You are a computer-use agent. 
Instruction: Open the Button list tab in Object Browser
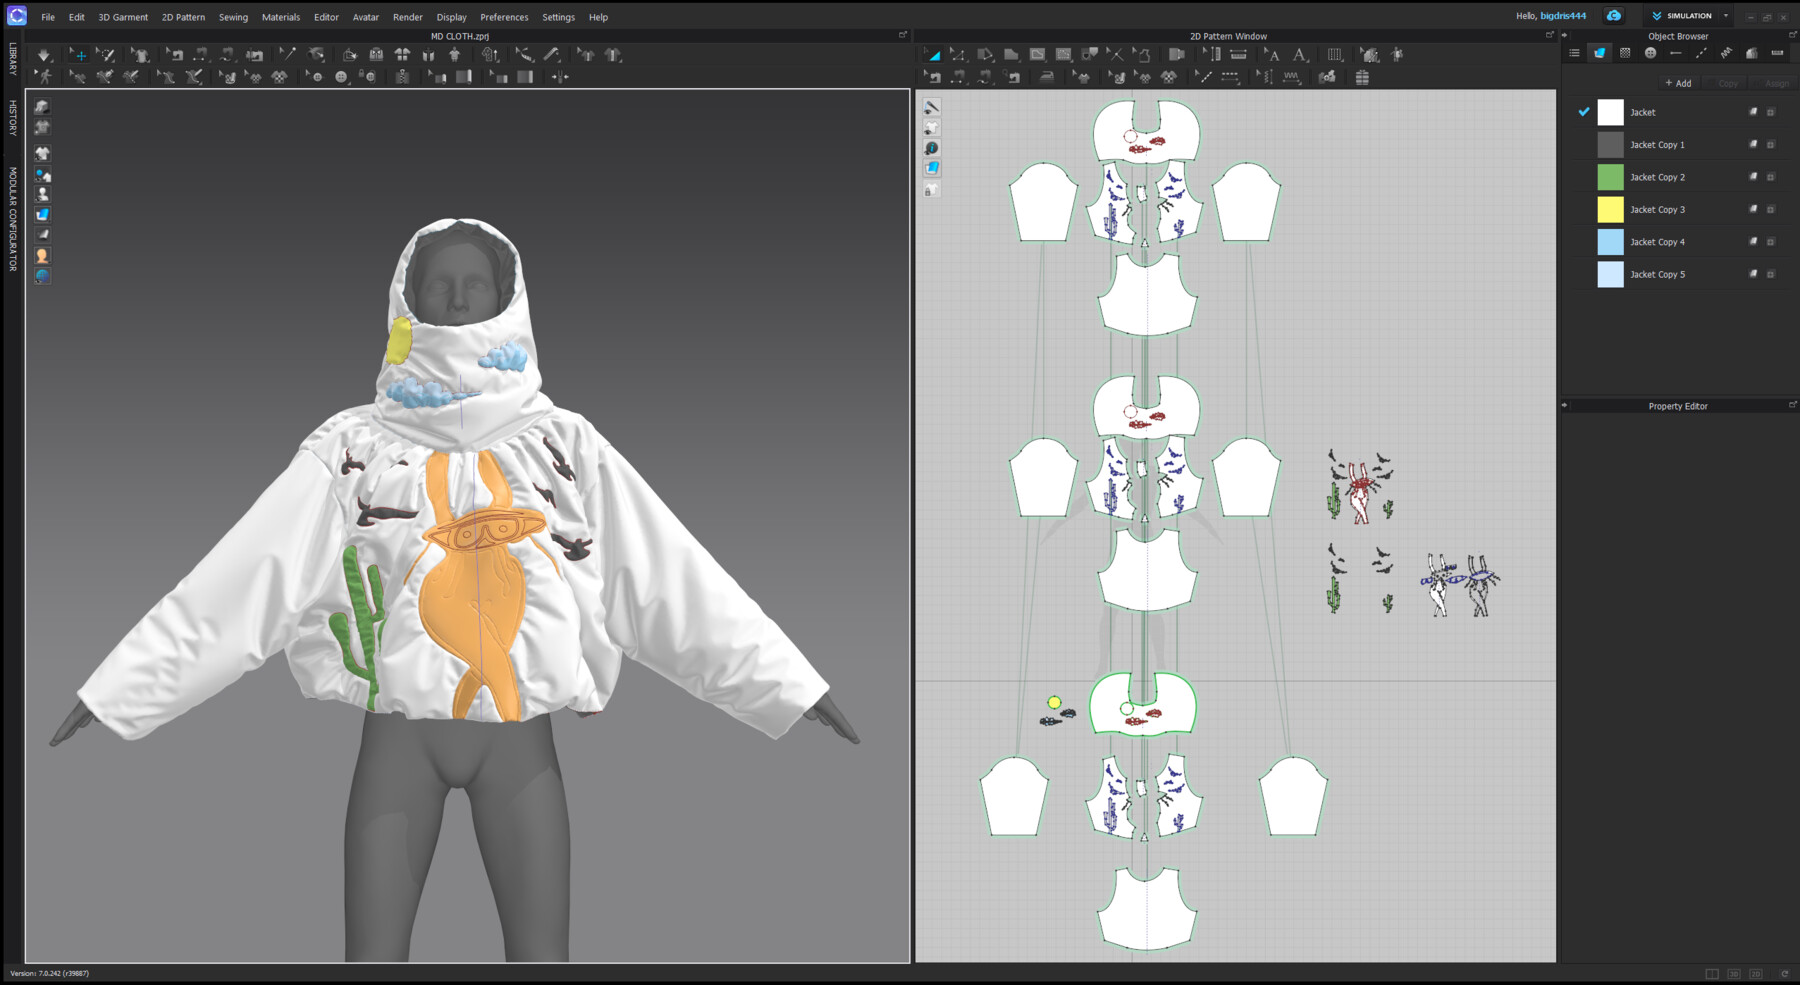pyautogui.click(x=1650, y=52)
